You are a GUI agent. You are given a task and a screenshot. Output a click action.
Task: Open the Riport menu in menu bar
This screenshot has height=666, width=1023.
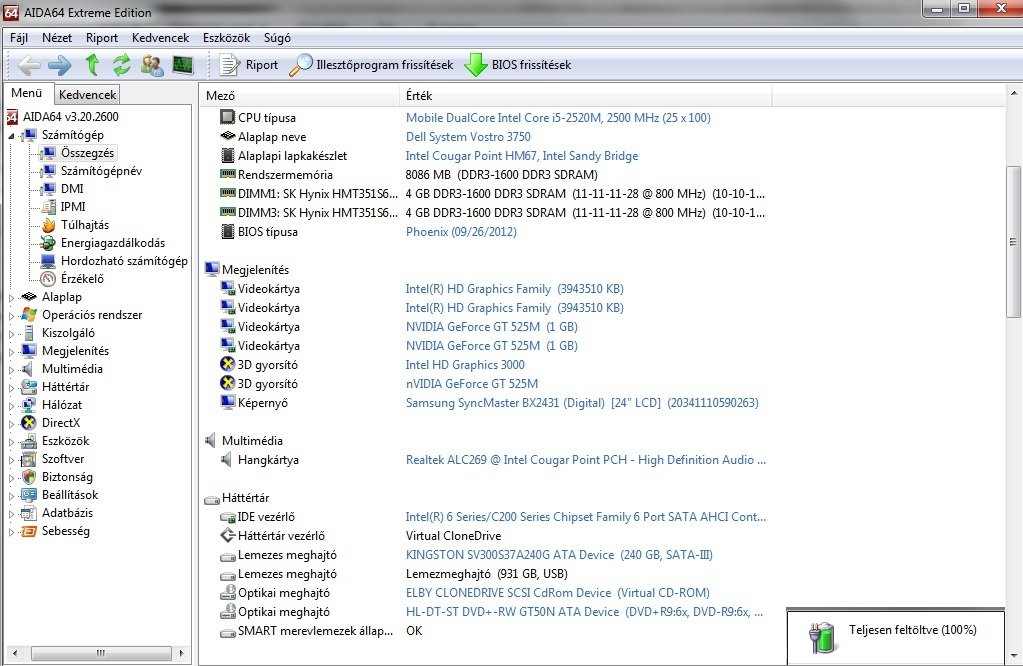[102, 38]
